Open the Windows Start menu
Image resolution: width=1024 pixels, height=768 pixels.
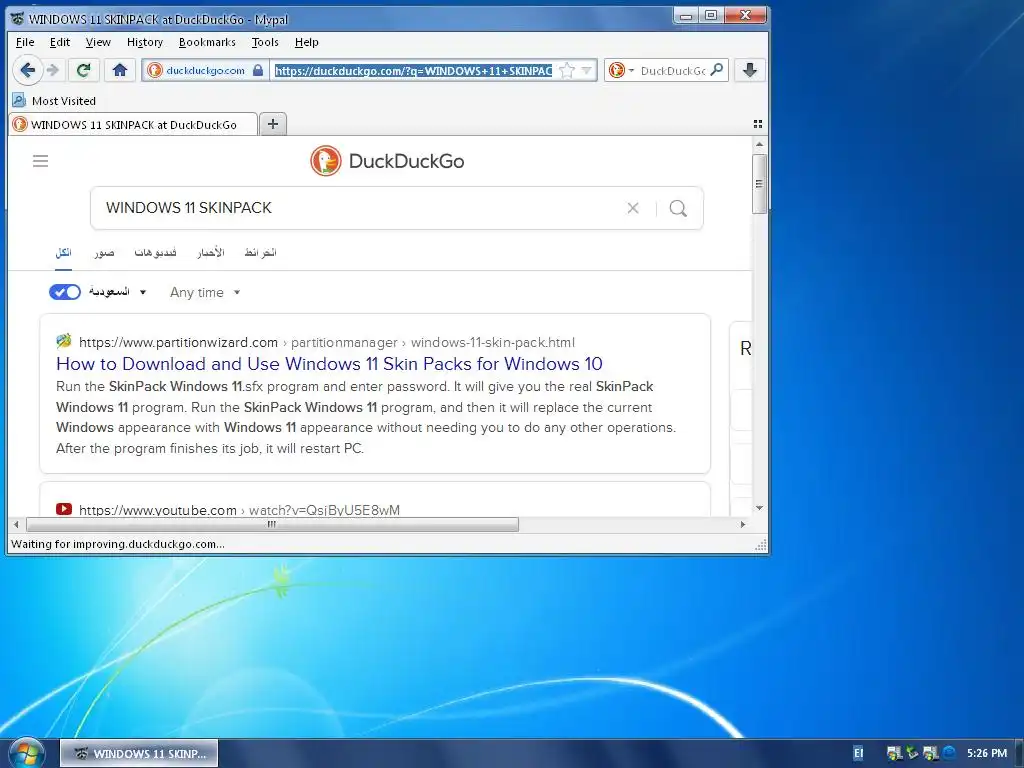click(x=26, y=753)
